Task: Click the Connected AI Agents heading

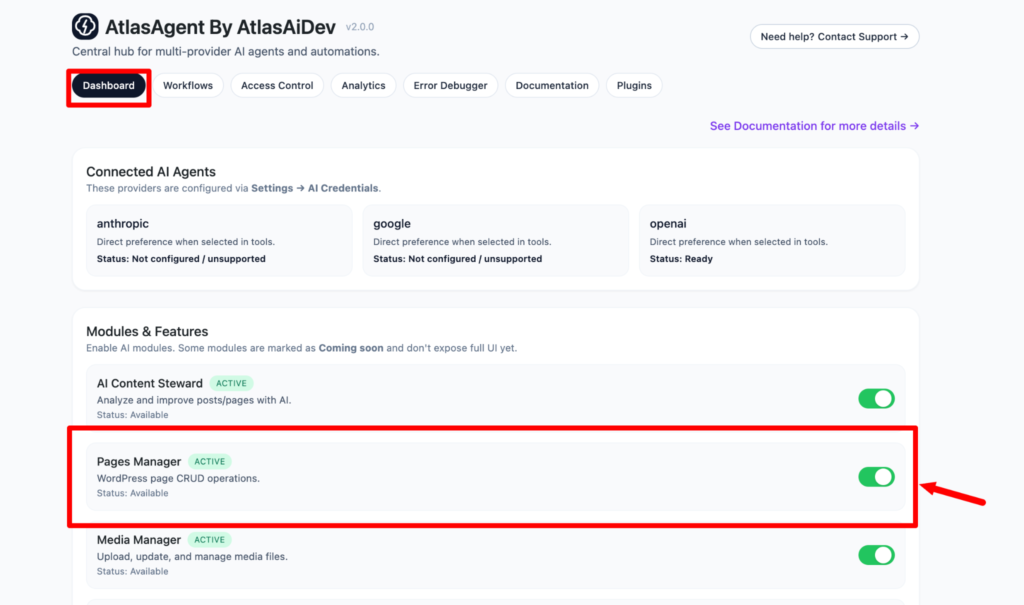Action: coord(151,172)
